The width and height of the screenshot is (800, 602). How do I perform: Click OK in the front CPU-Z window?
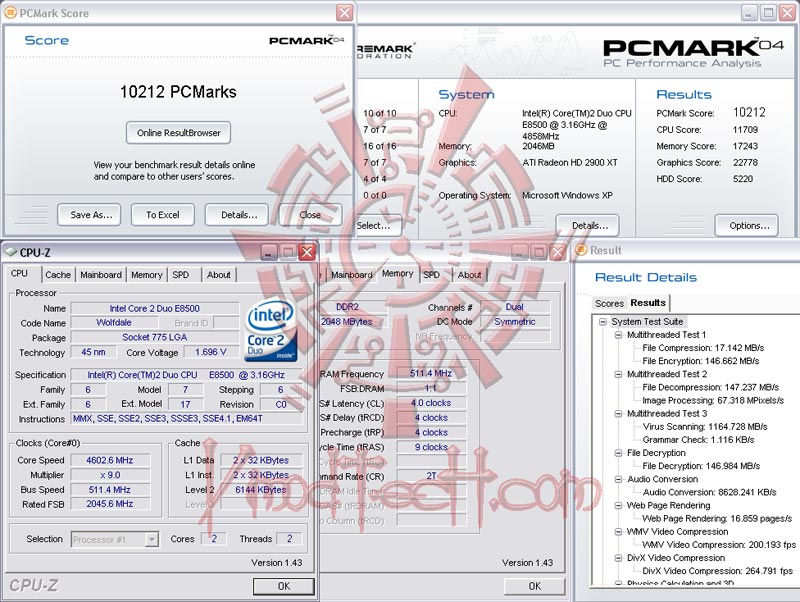point(284,586)
